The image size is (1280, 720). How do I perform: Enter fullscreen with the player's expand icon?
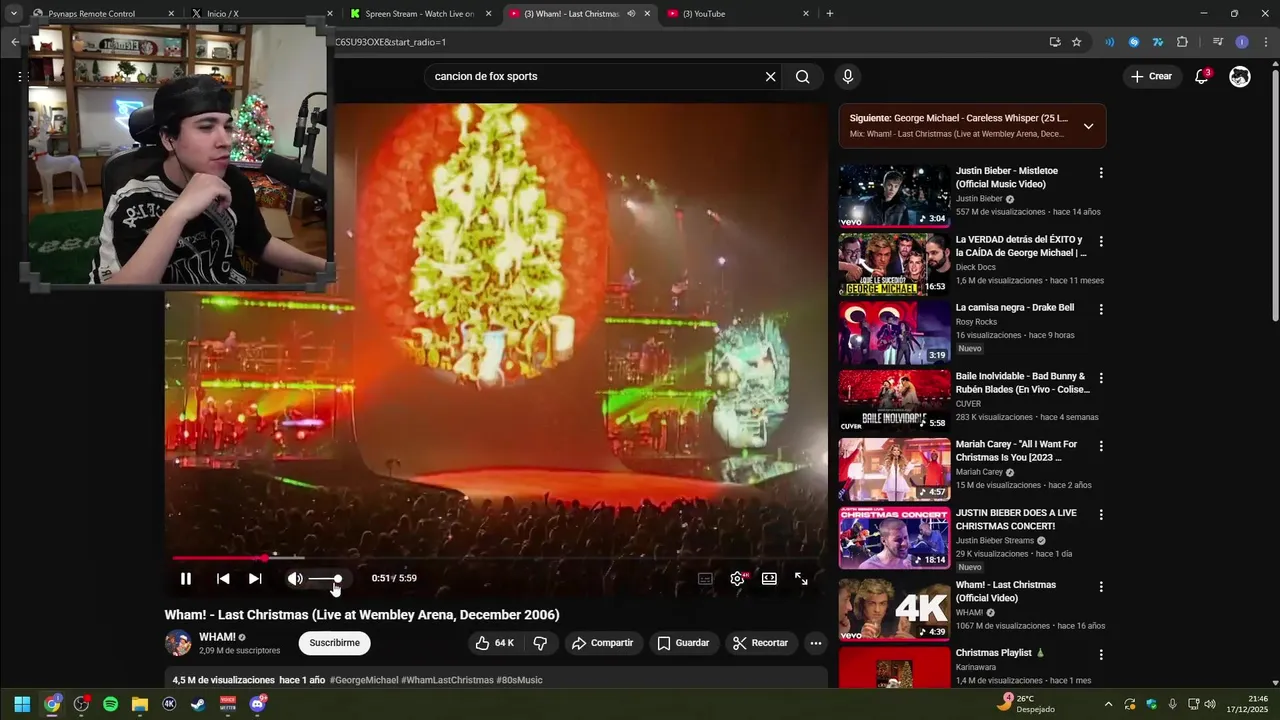(x=801, y=579)
